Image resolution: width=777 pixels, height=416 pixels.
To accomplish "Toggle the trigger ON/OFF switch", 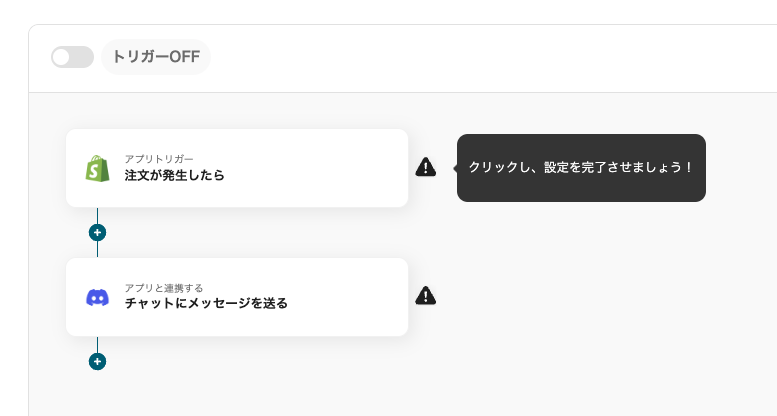I will point(72,57).
